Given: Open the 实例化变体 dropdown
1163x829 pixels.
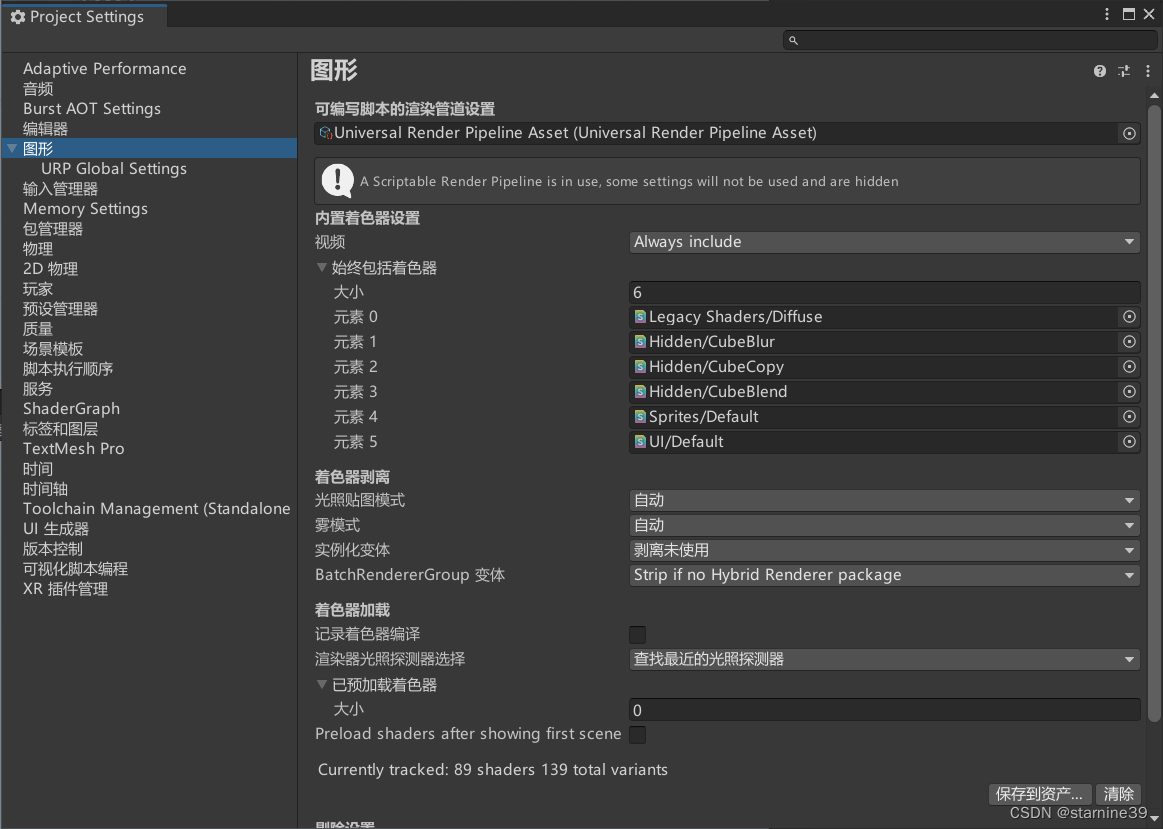Looking at the screenshot, I should coord(884,550).
